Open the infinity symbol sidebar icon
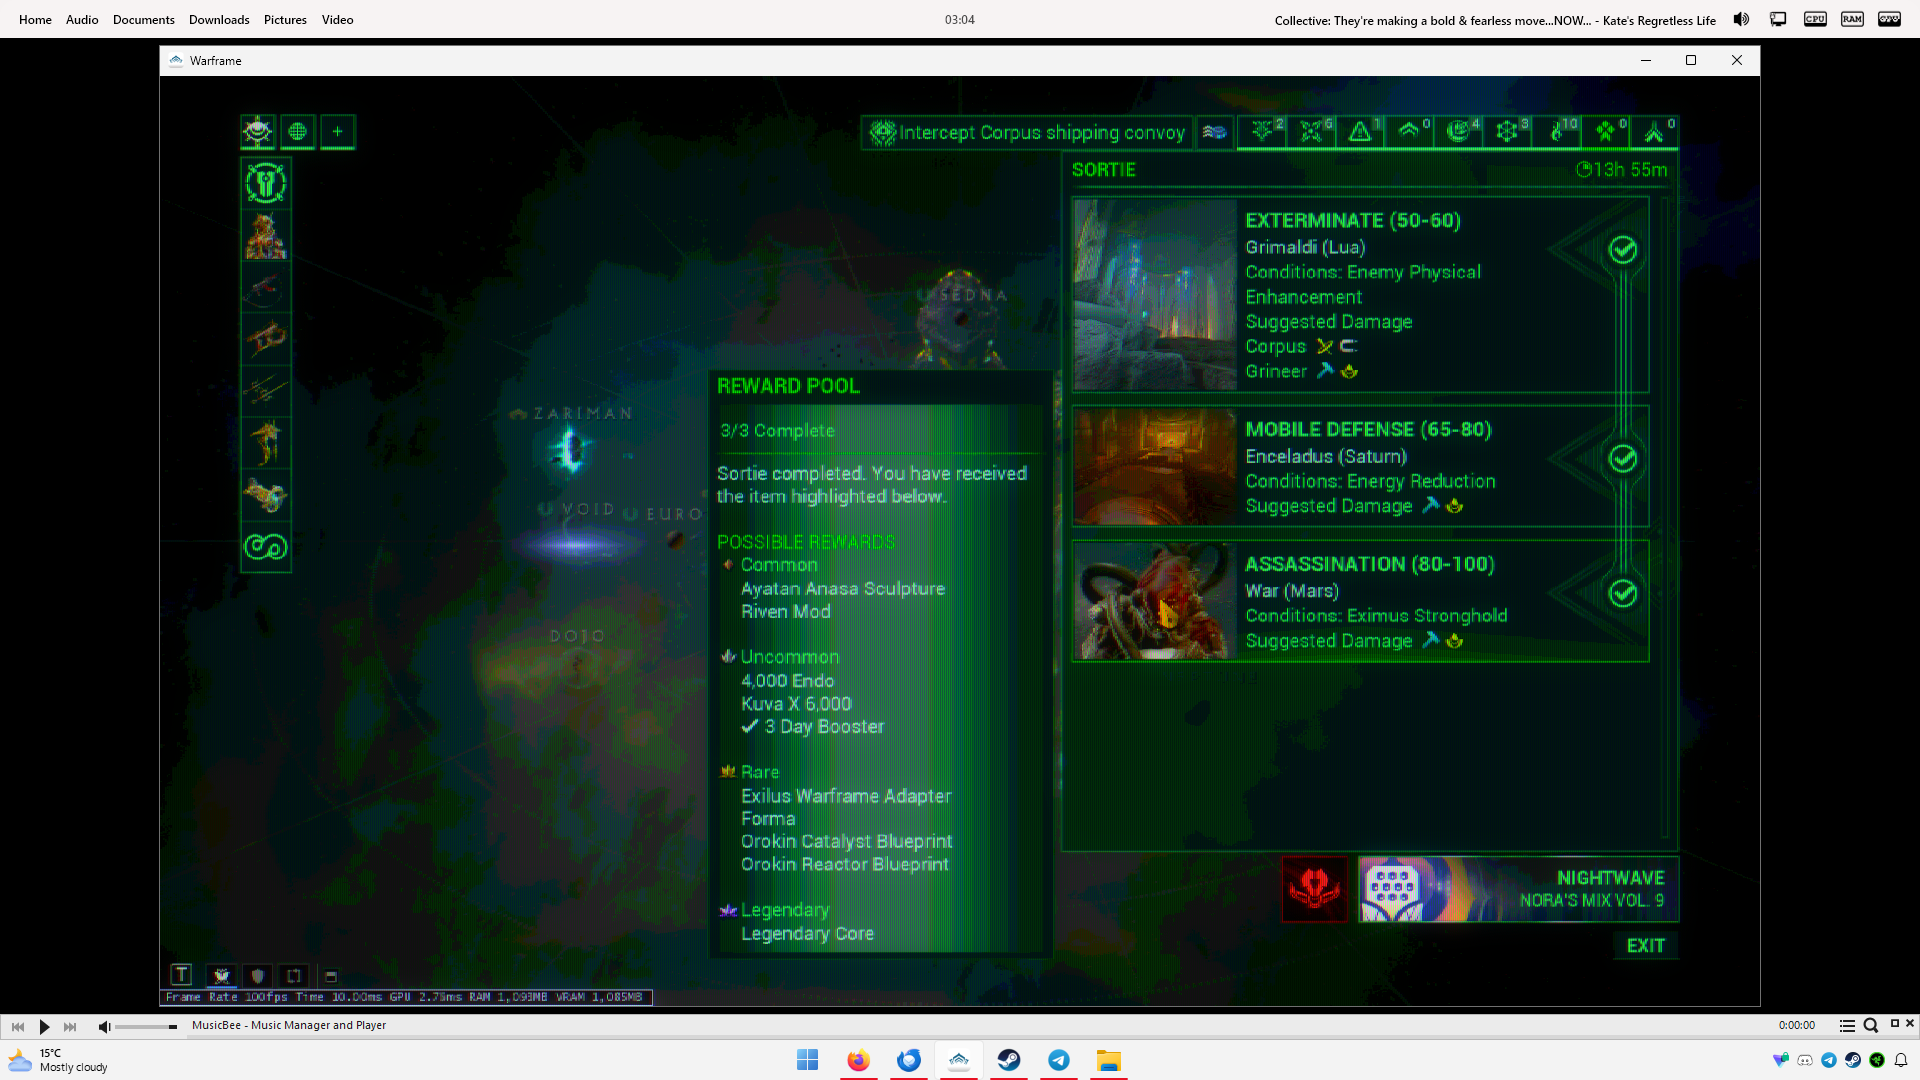The height and width of the screenshot is (1080, 1920). point(265,546)
